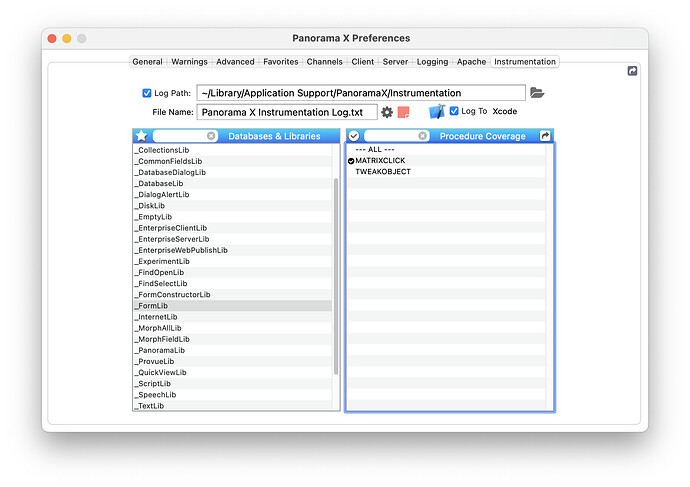
Task: Select the Channels tab
Action: coord(324,62)
